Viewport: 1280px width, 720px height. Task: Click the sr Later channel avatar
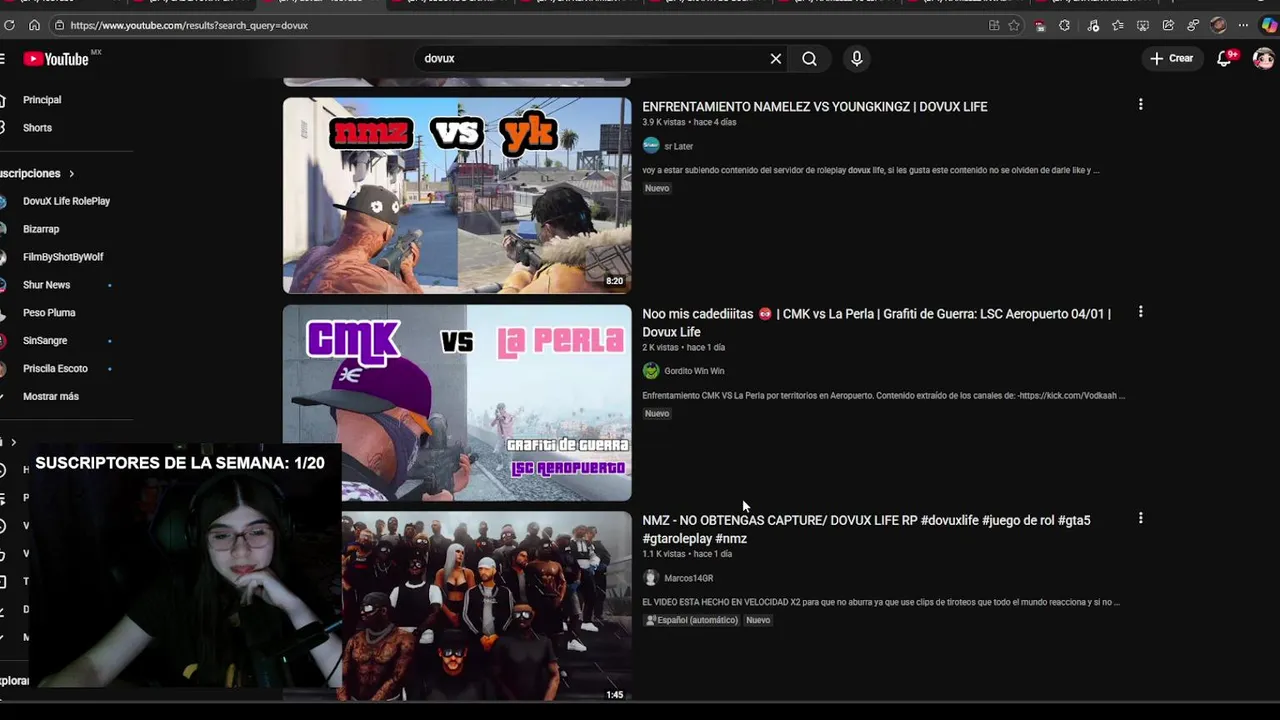tap(651, 146)
